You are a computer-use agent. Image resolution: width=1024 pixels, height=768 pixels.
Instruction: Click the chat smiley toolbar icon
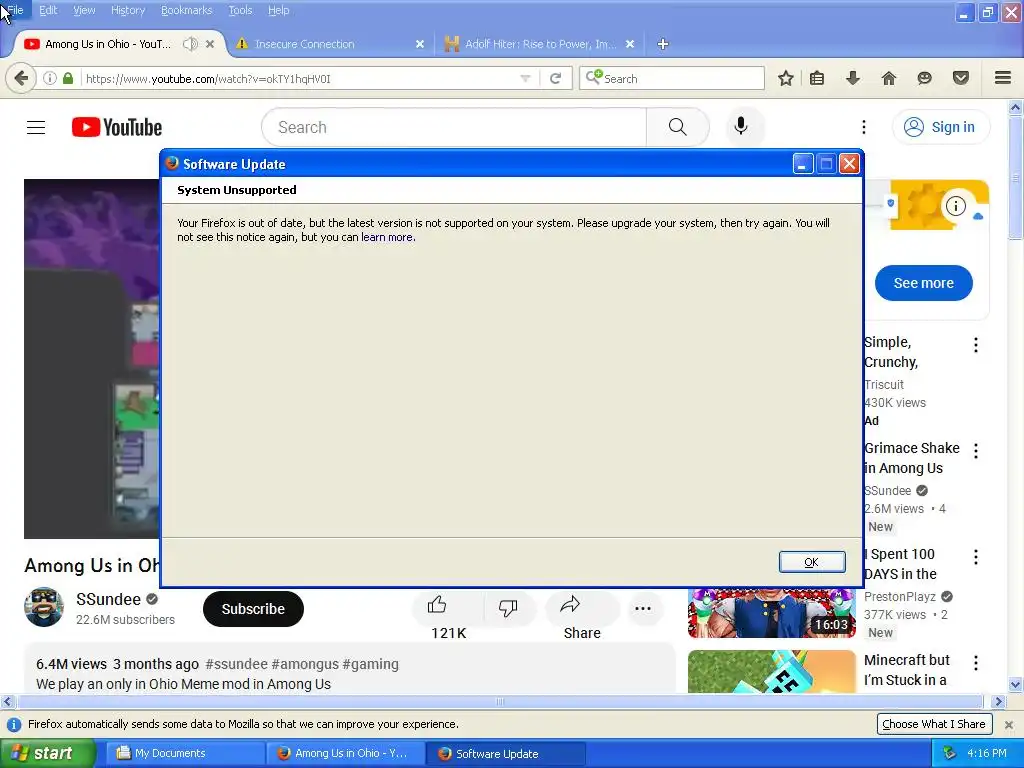click(924, 78)
